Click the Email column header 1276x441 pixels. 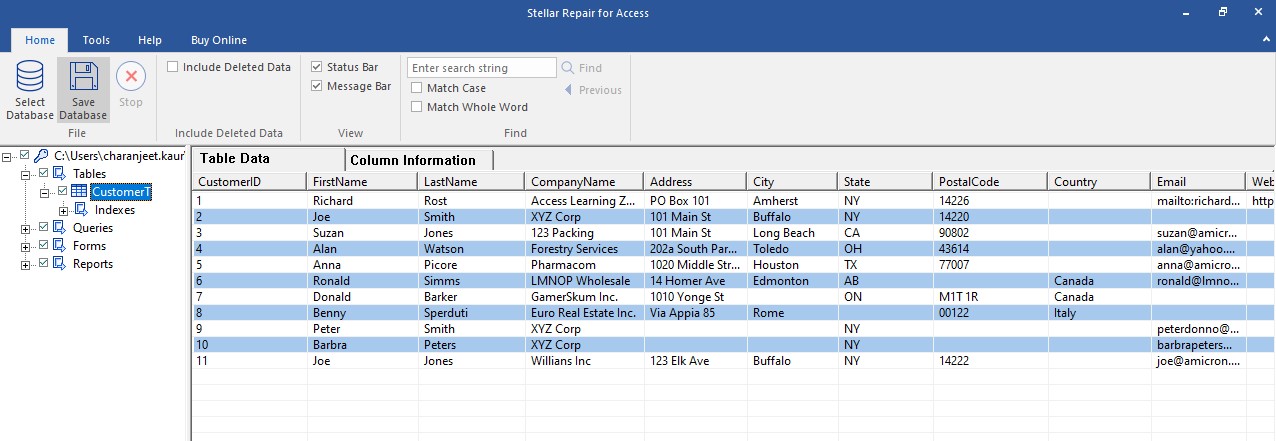pos(1198,182)
